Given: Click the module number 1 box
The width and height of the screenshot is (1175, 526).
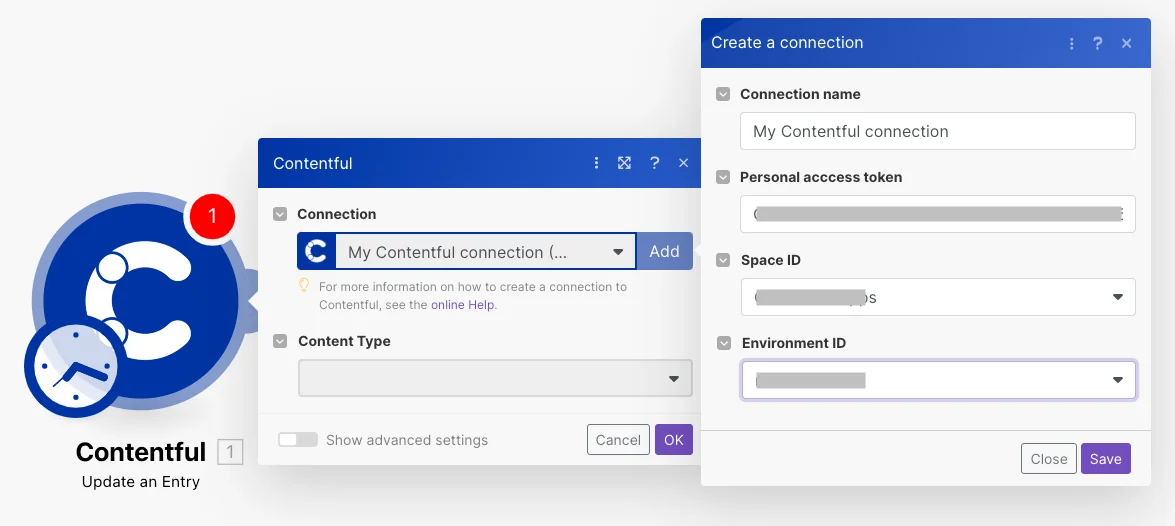Looking at the screenshot, I should pos(230,453).
